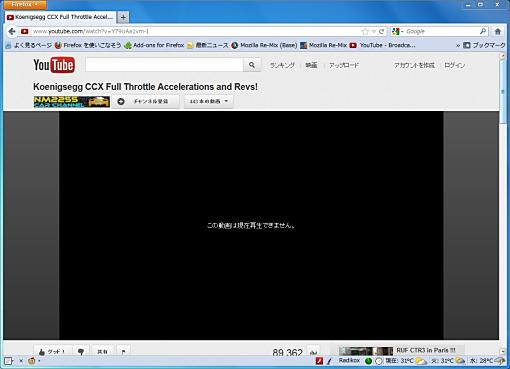Open the 'Add-ons for Firefox' bookmark
Screen dimensions: 510x369
154,45
